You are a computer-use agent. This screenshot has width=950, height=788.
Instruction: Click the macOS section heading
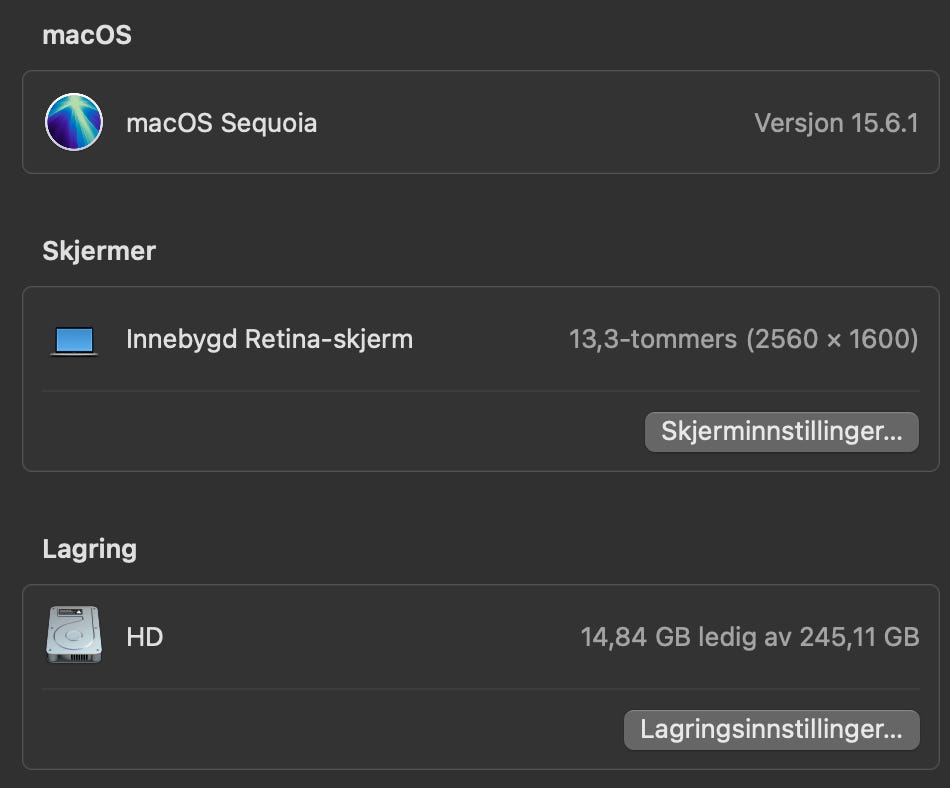coord(87,35)
